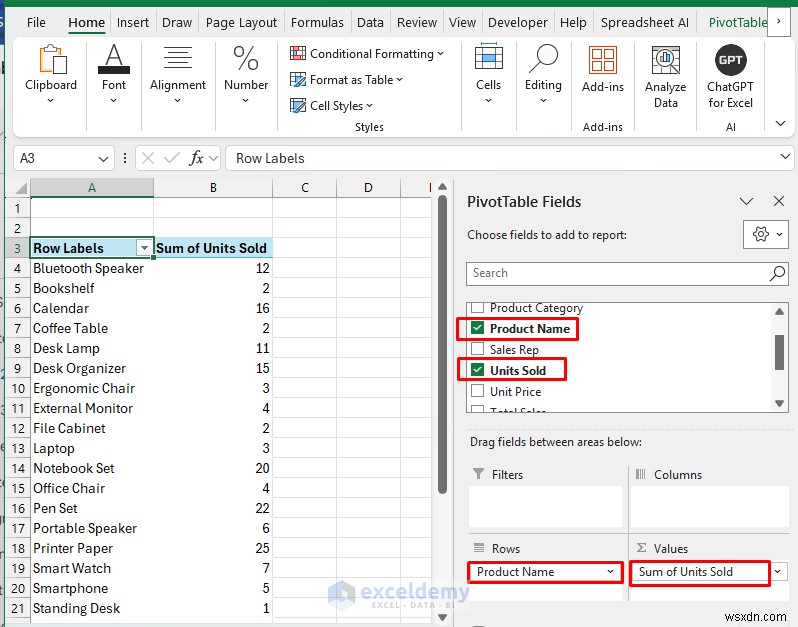The image size is (798, 627).
Task: Open Sum of Units Sold dropdown arrow
Action: pyautogui.click(x=778, y=572)
